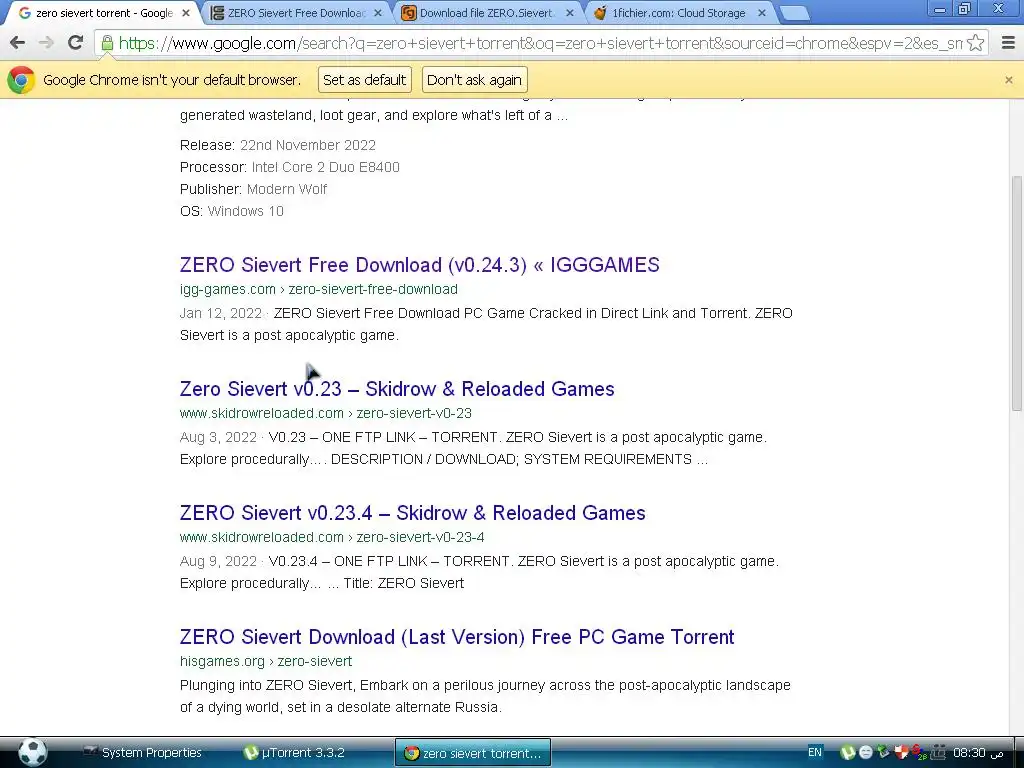Click the green safely remove hardware tray icon

click(x=884, y=752)
